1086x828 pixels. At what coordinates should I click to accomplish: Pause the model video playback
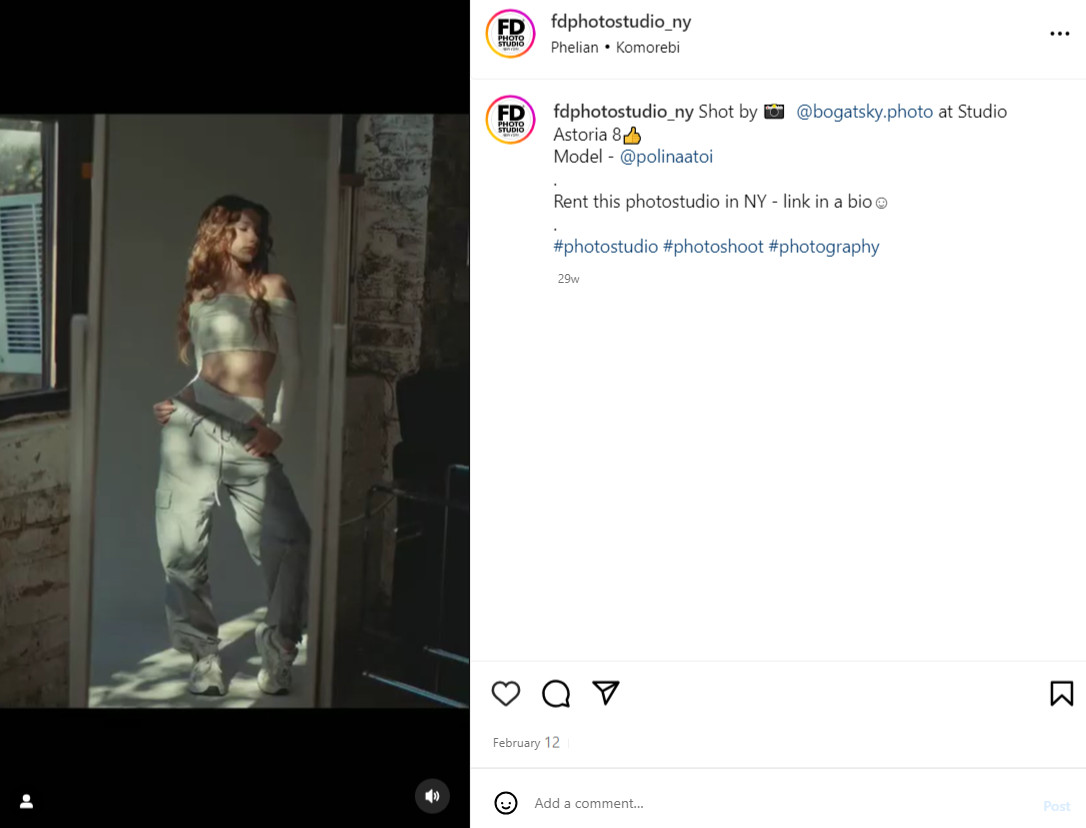(235, 411)
